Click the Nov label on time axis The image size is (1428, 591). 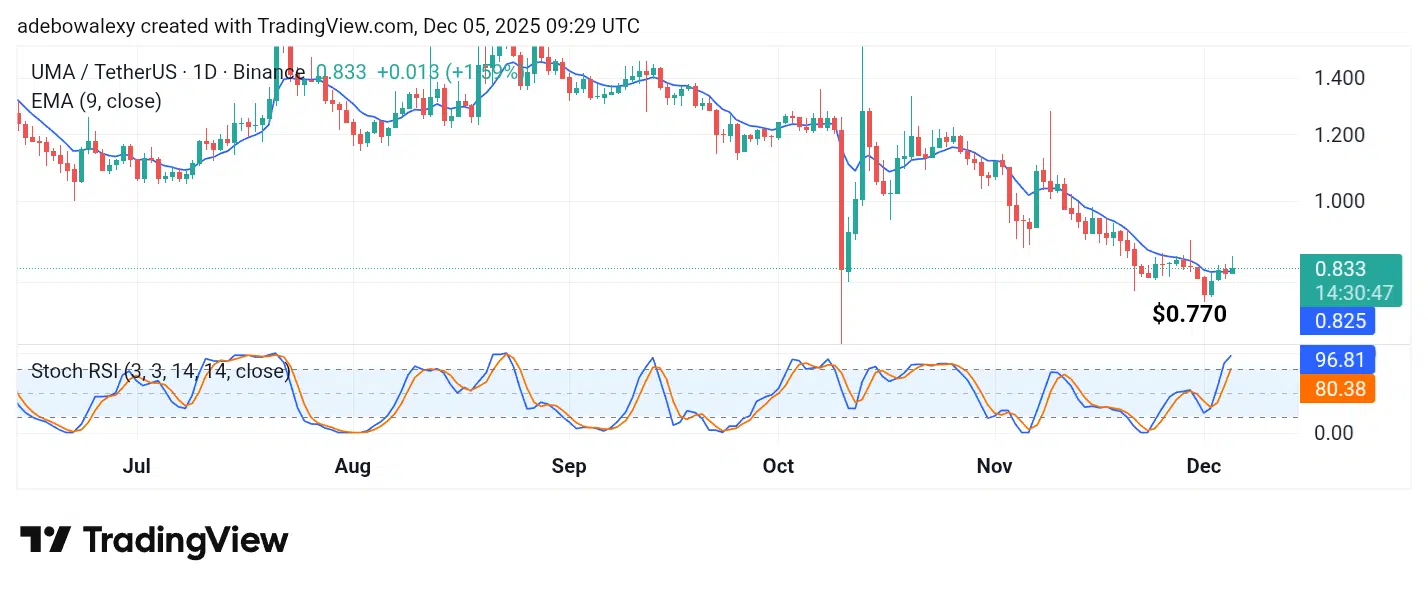tap(994, 467)
